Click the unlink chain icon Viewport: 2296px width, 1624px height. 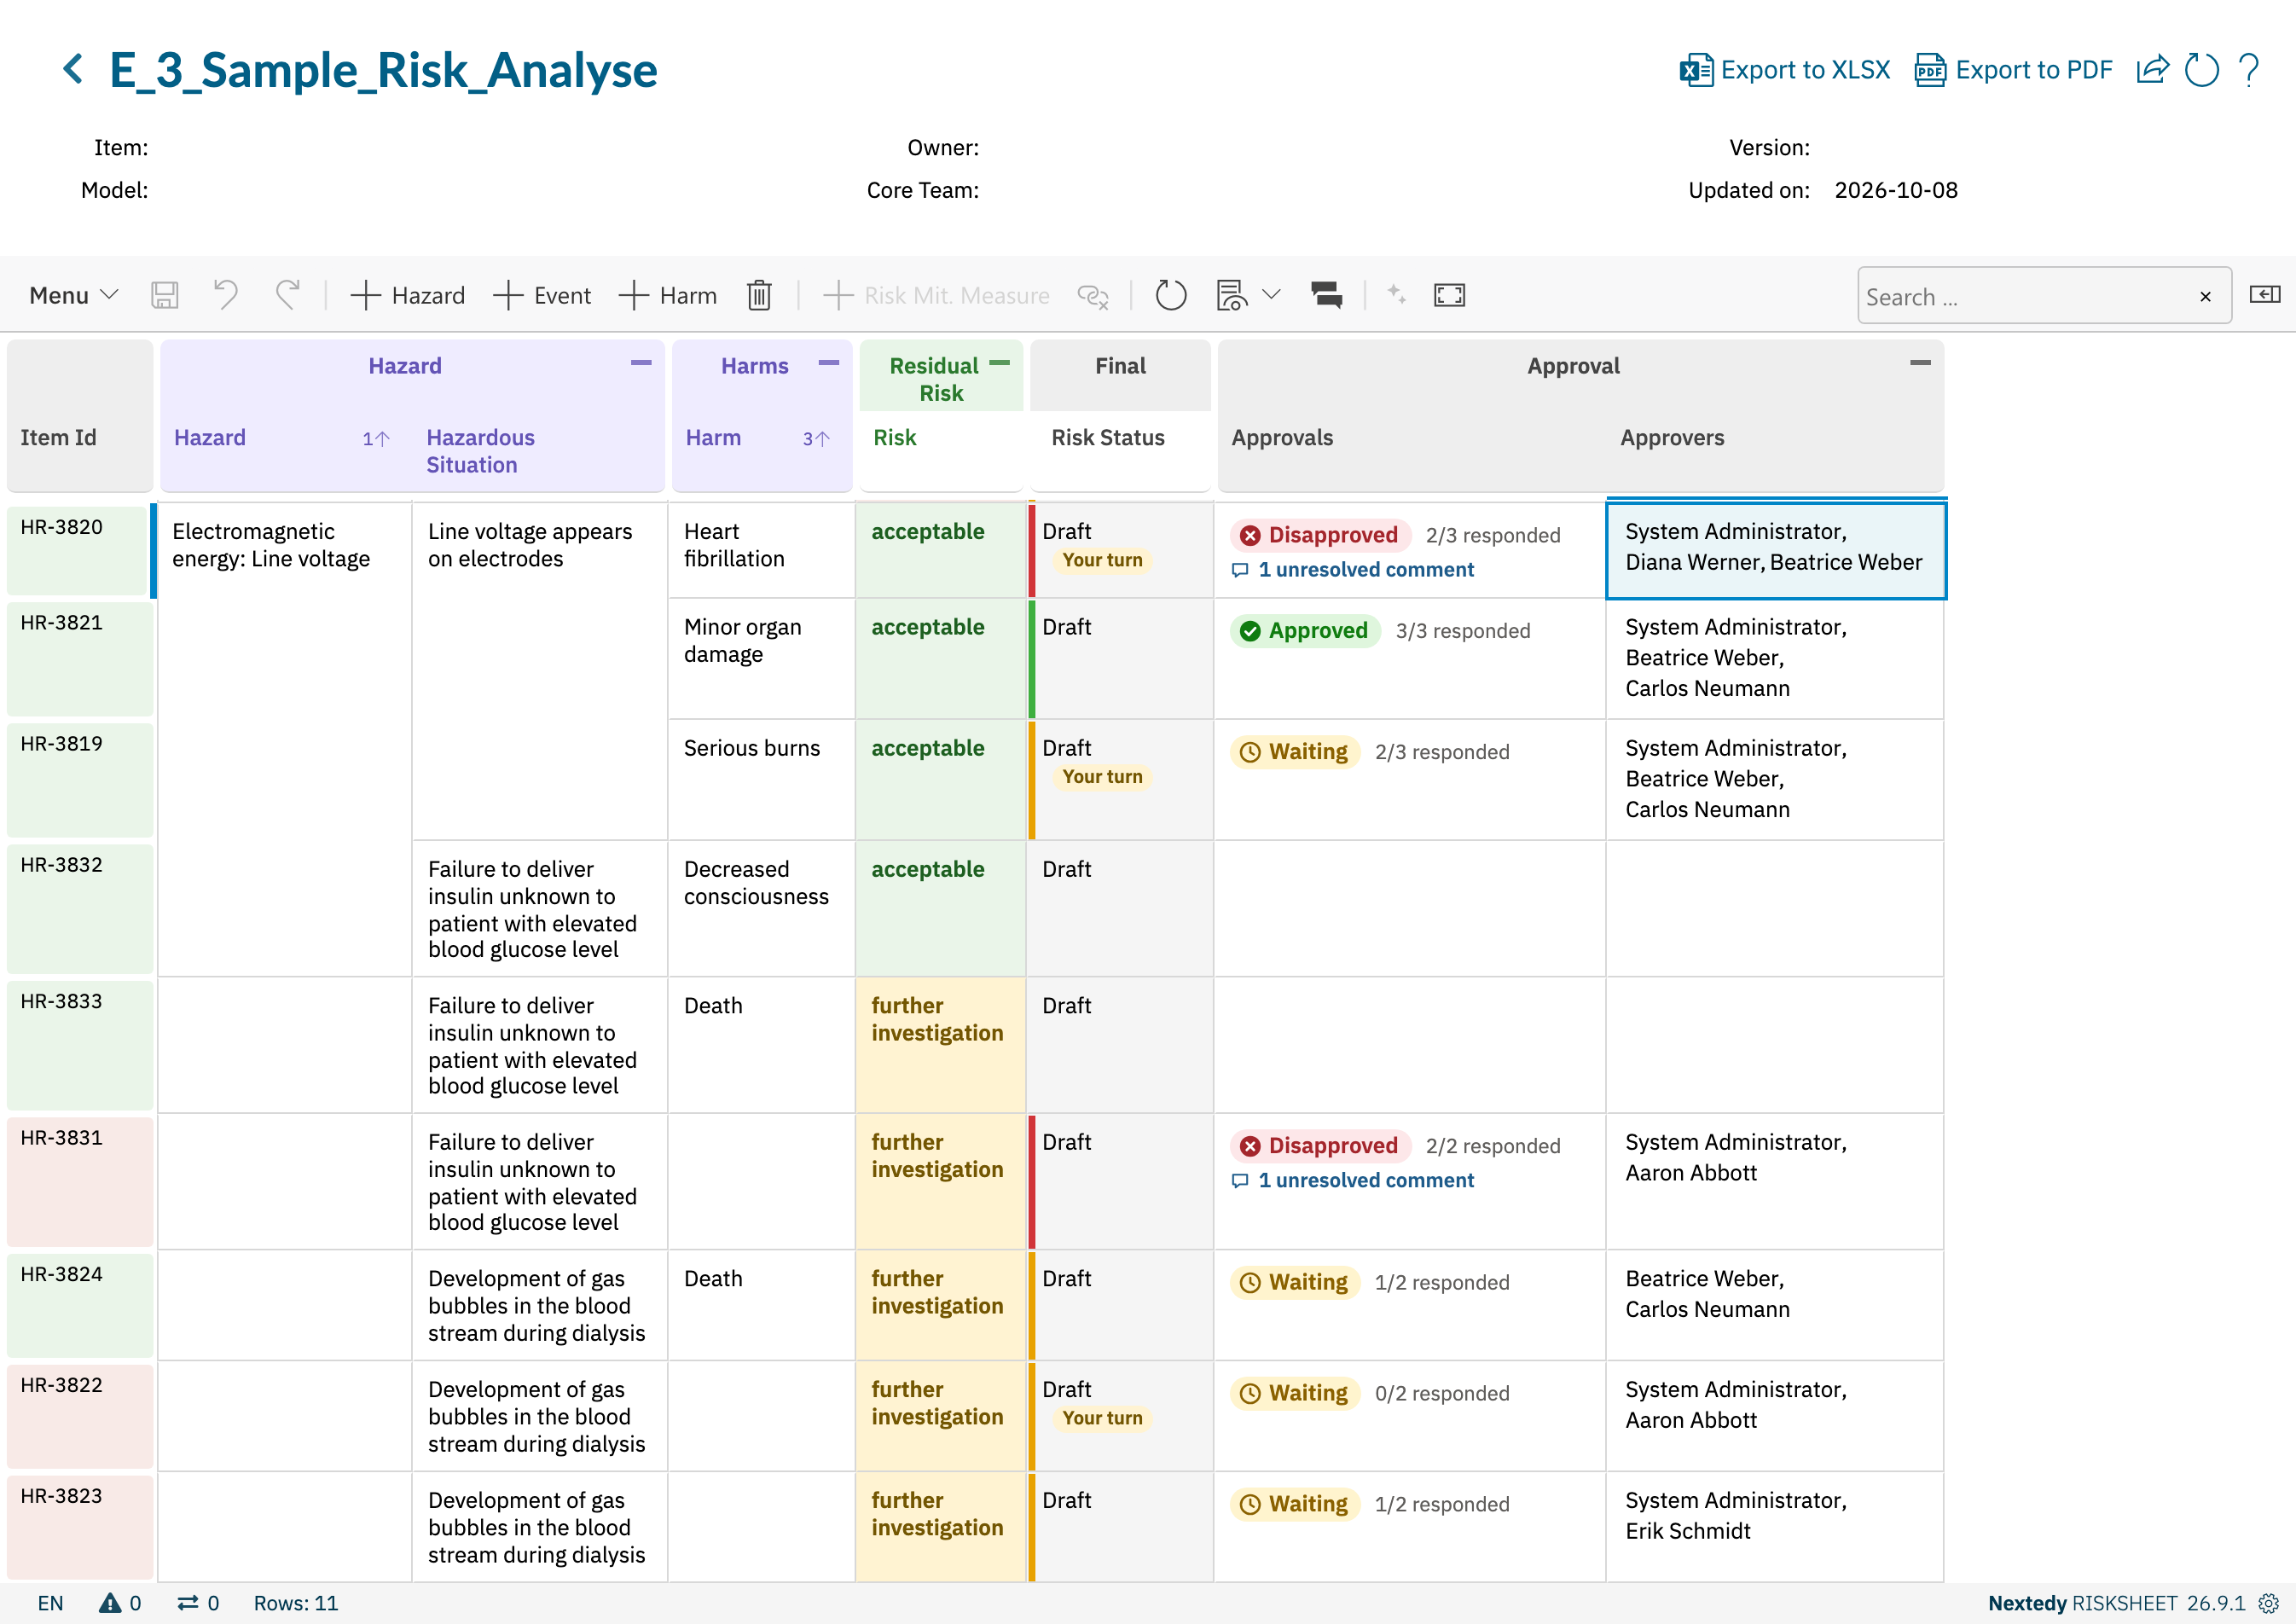[1092, 295]
